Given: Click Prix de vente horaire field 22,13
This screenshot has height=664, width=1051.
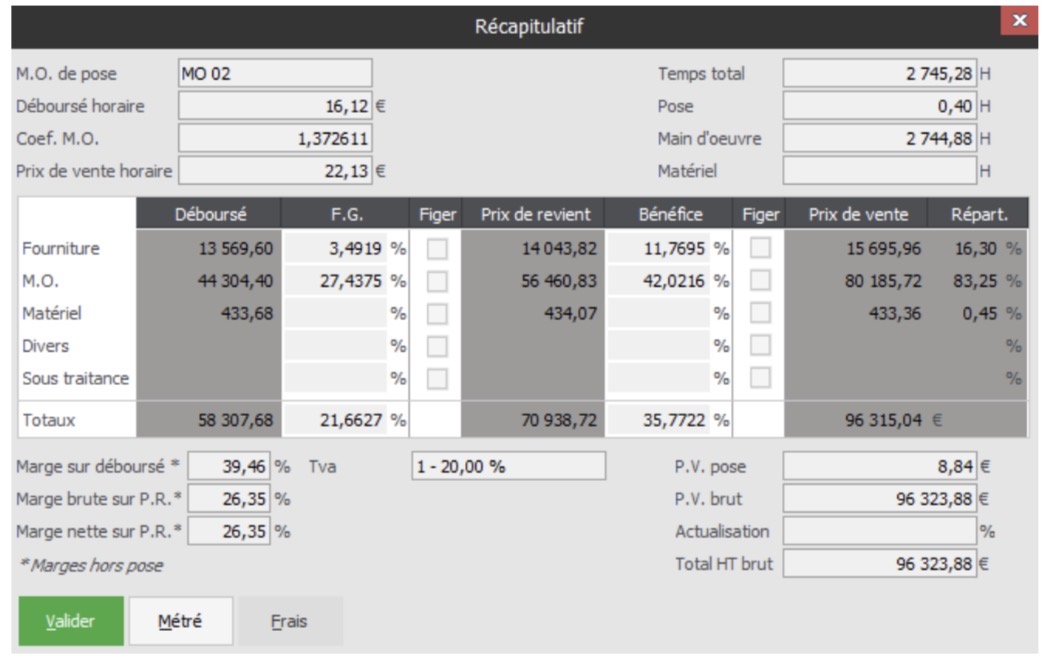Looking at the screenshot, I should (x=275, y=171).
